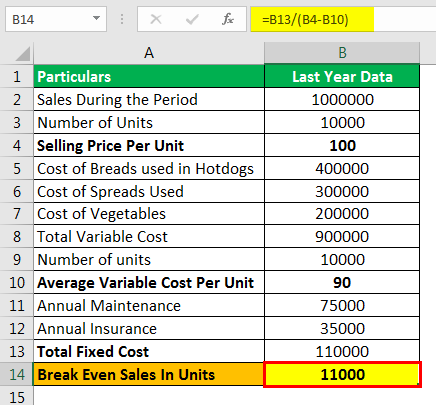This screenshot has height=405, width=436.
Task: Select row 9 header
Action: coord(17,259)
